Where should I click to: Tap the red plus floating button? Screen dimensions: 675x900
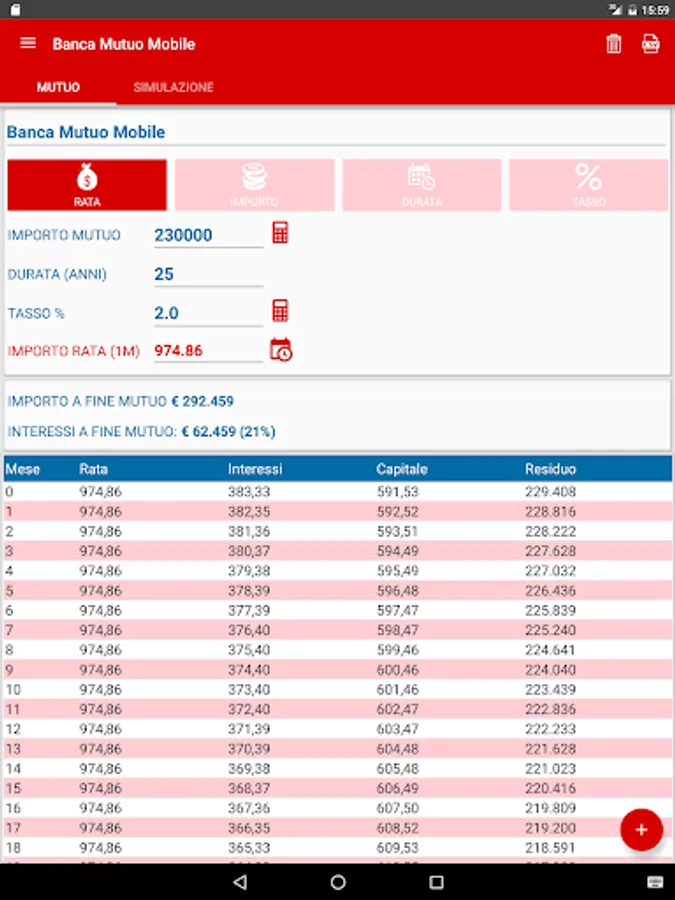641,829
